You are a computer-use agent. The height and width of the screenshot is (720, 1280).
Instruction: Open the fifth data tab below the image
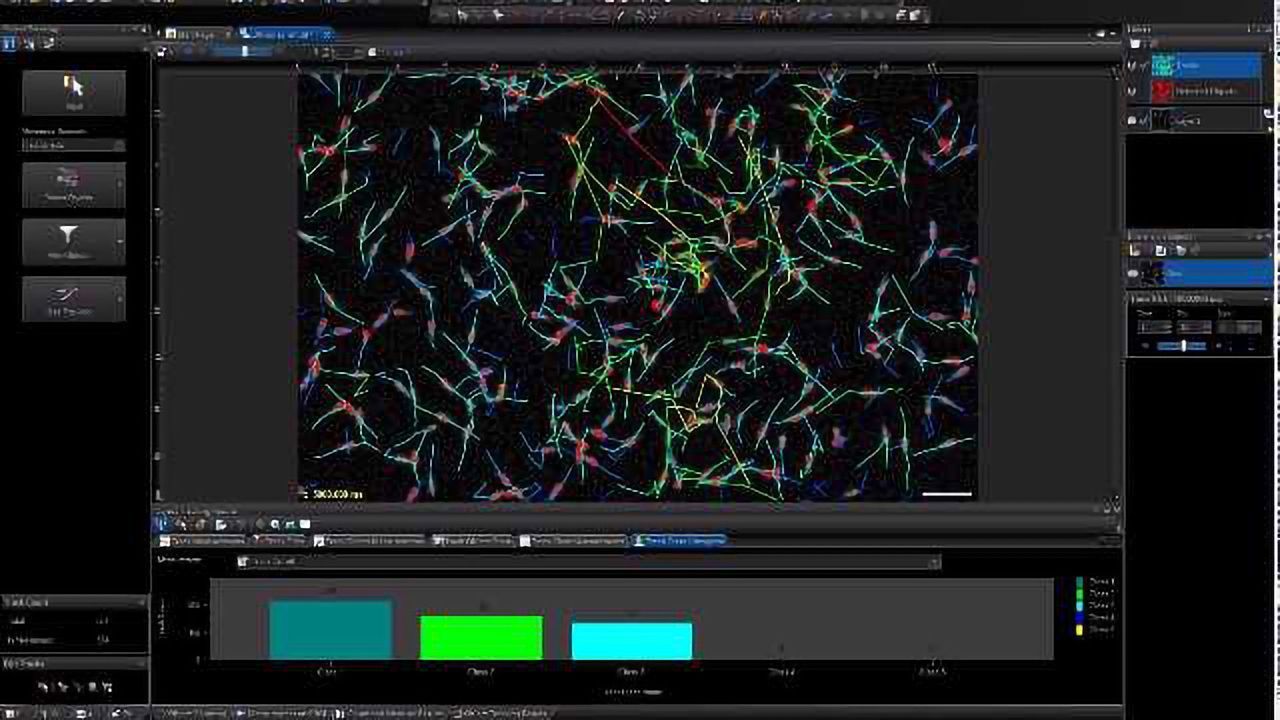tap(572, 541)
